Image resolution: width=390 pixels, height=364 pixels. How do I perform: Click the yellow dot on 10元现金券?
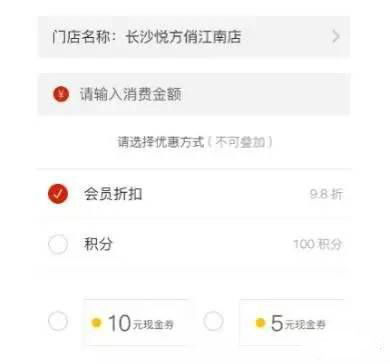coord(96,323)
